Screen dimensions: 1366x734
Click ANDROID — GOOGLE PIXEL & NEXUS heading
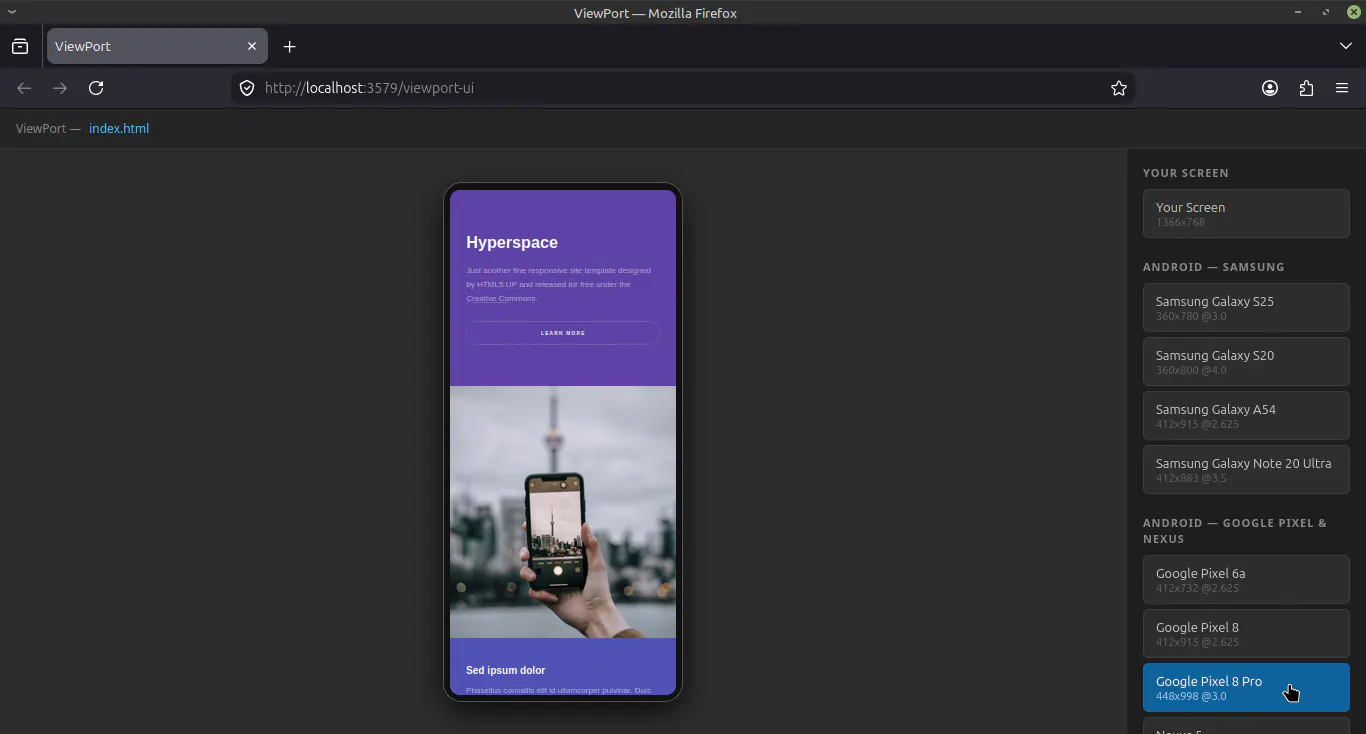click(1235, 531)
